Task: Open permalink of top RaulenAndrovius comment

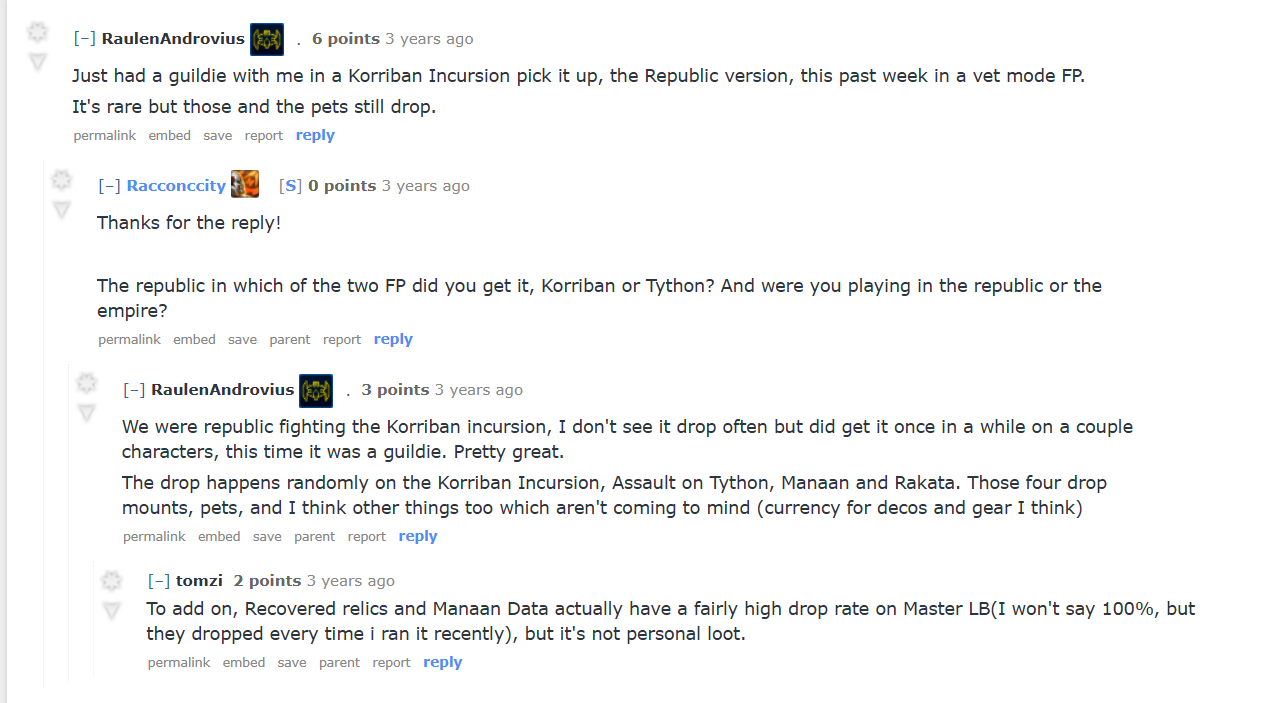Action: [104, 136]
